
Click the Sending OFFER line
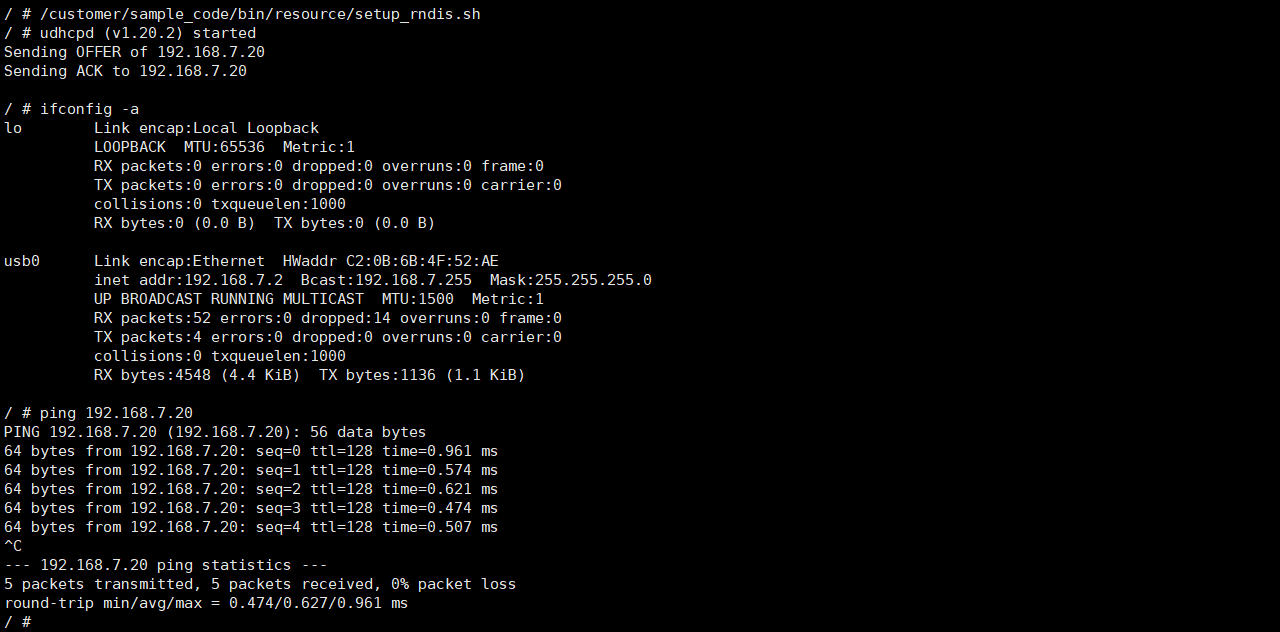point(134,52)
